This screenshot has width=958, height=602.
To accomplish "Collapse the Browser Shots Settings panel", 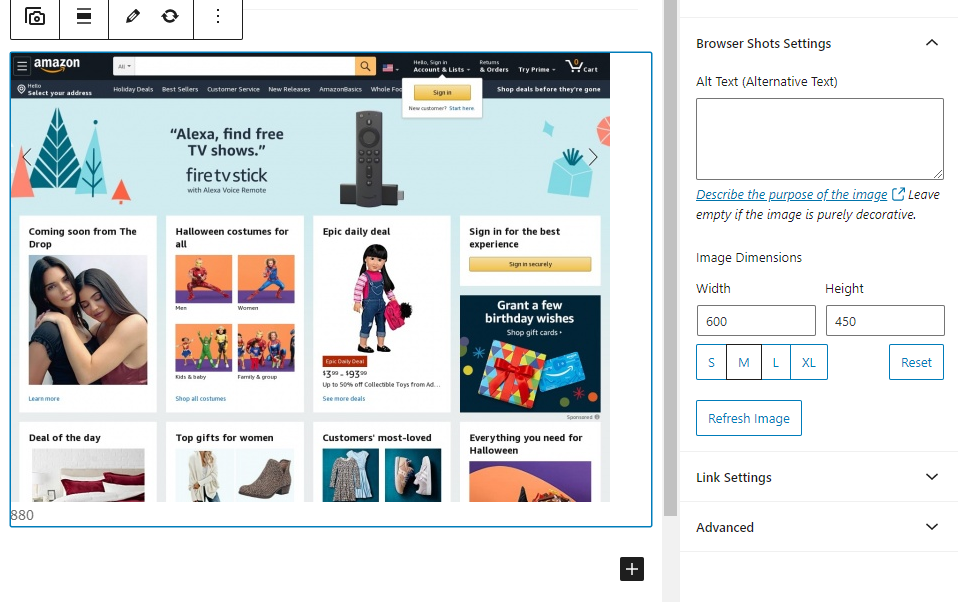I will 932,43.
